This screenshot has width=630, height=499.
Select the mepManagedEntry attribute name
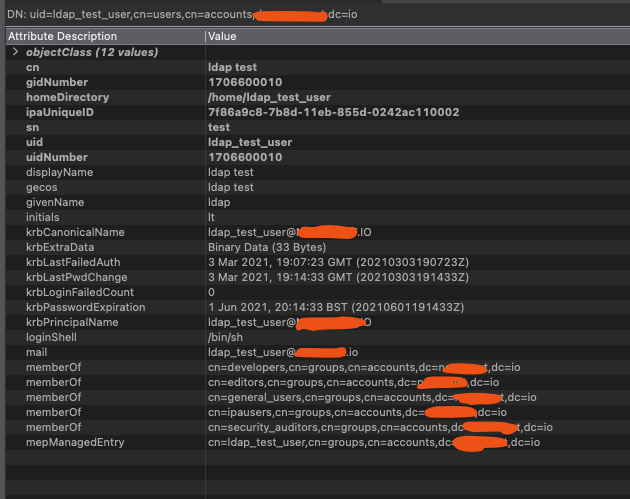click(x=75, y=442)
